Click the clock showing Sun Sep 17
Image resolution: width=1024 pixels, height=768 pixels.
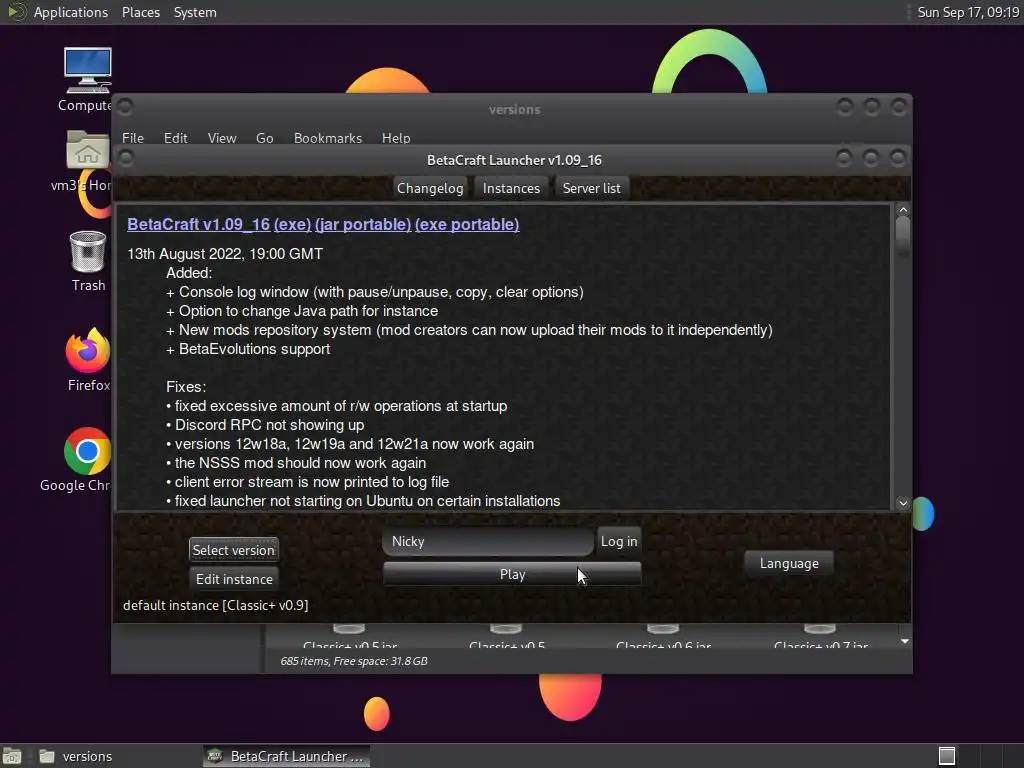click(x=968, y=12)
